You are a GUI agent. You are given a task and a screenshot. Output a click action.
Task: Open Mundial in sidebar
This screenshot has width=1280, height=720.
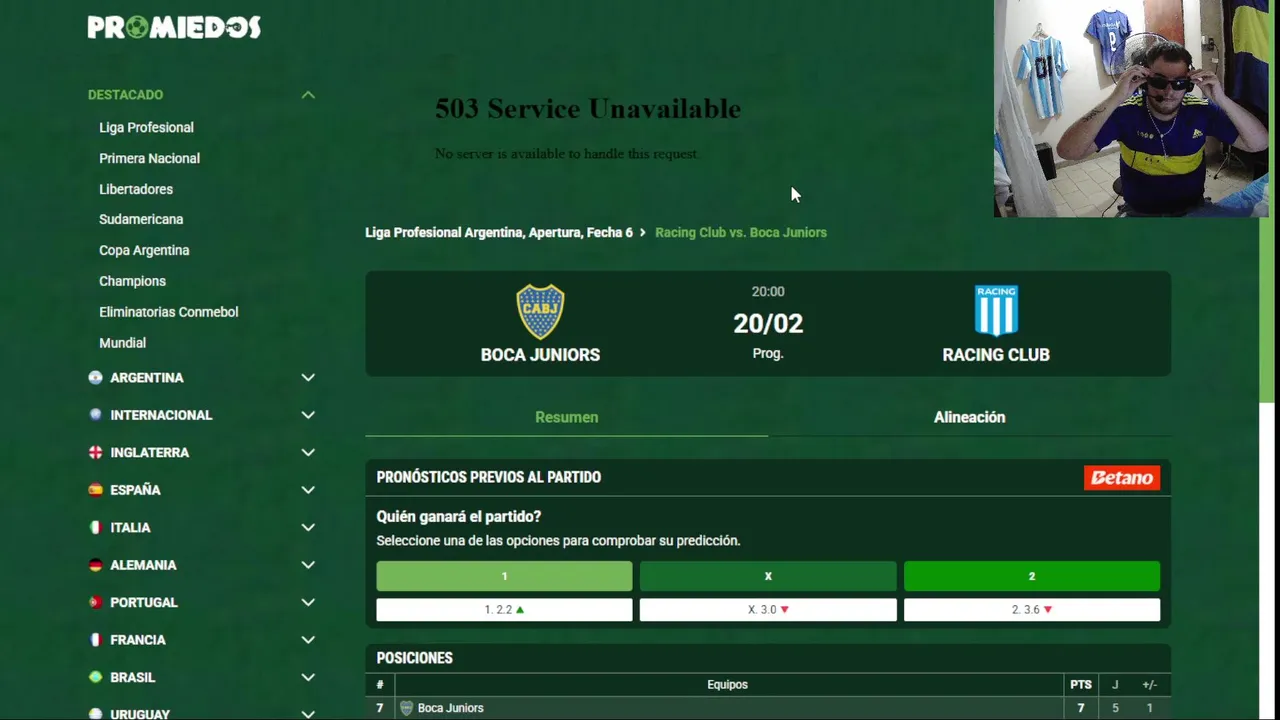(122, 343)
